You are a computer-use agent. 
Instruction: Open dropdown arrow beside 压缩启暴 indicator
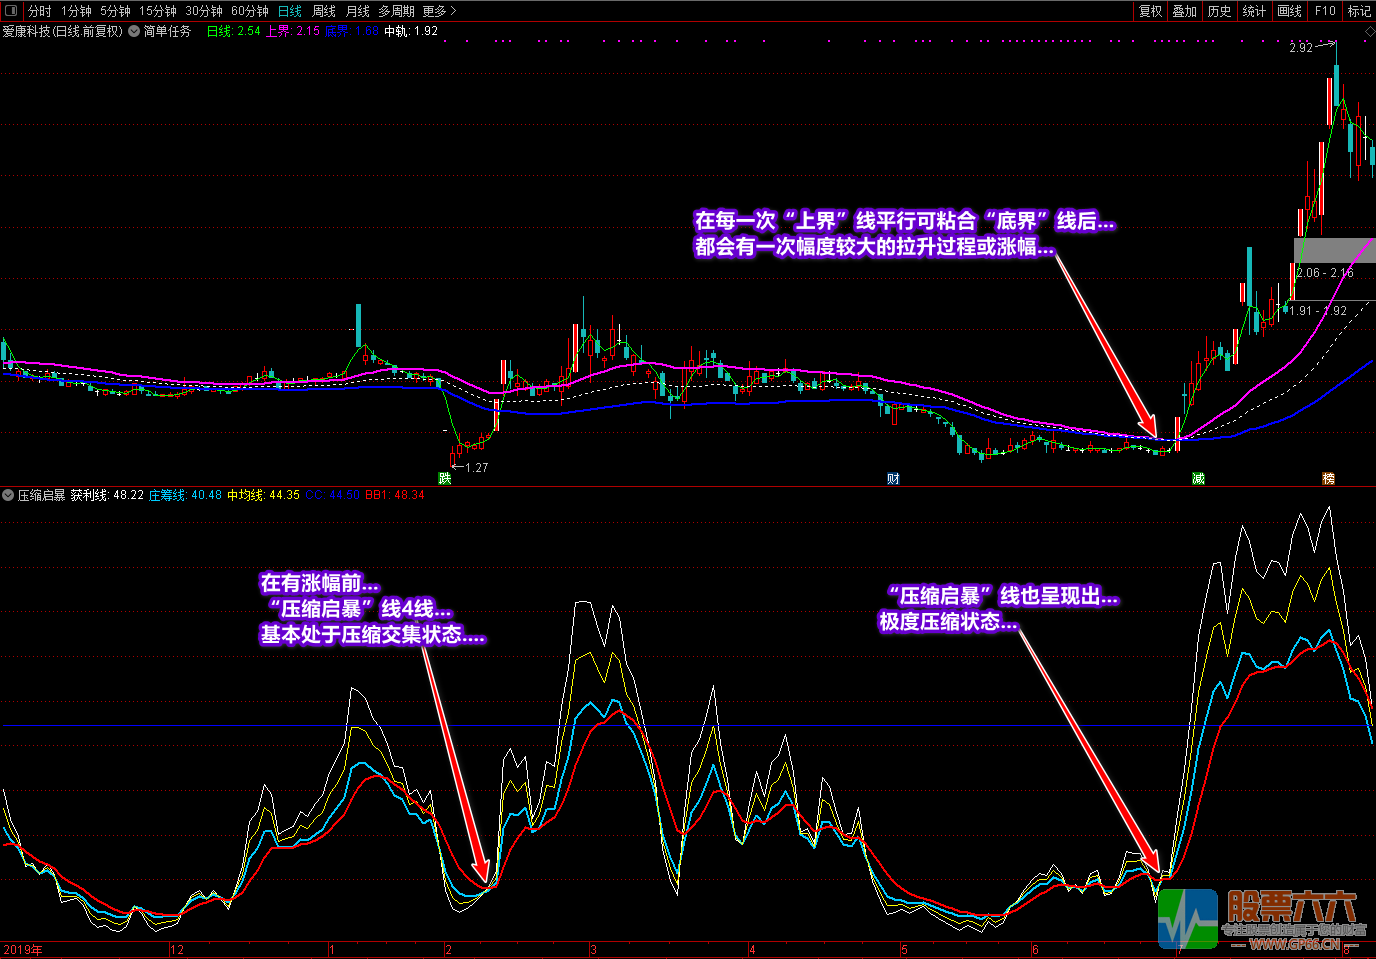[8, 495]
